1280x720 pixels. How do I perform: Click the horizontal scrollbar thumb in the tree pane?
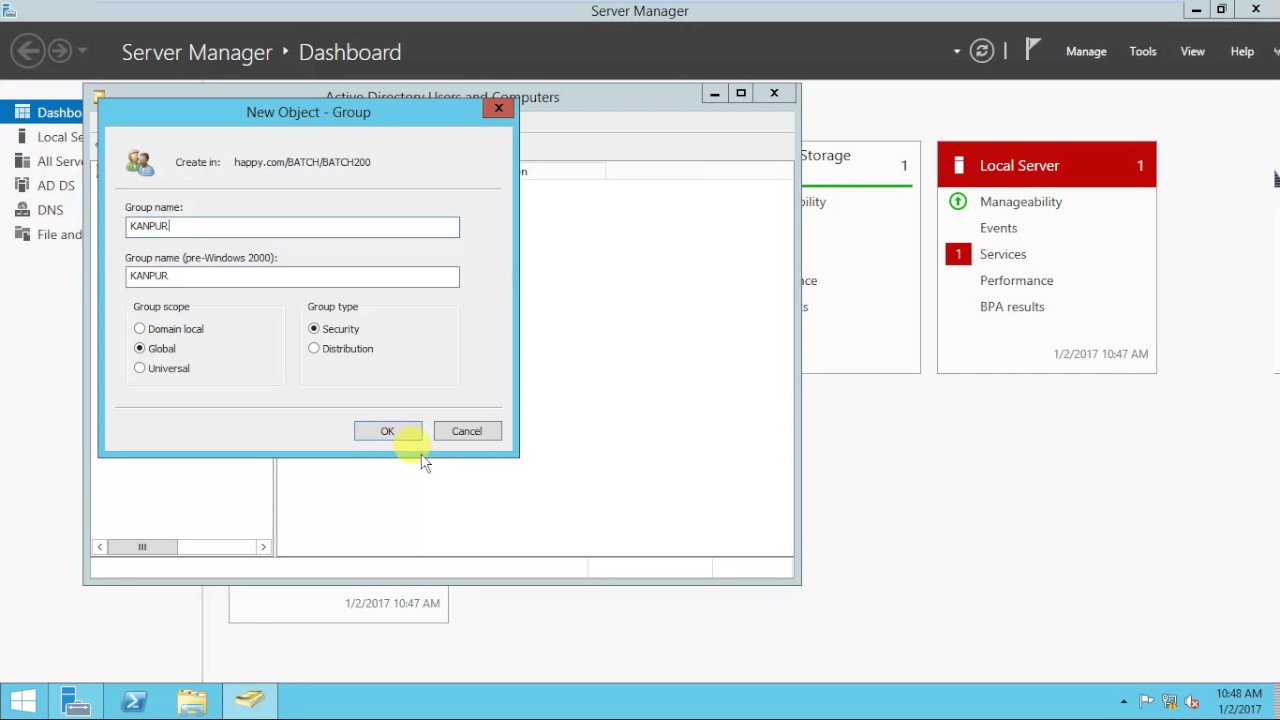(x=142, y=547)
